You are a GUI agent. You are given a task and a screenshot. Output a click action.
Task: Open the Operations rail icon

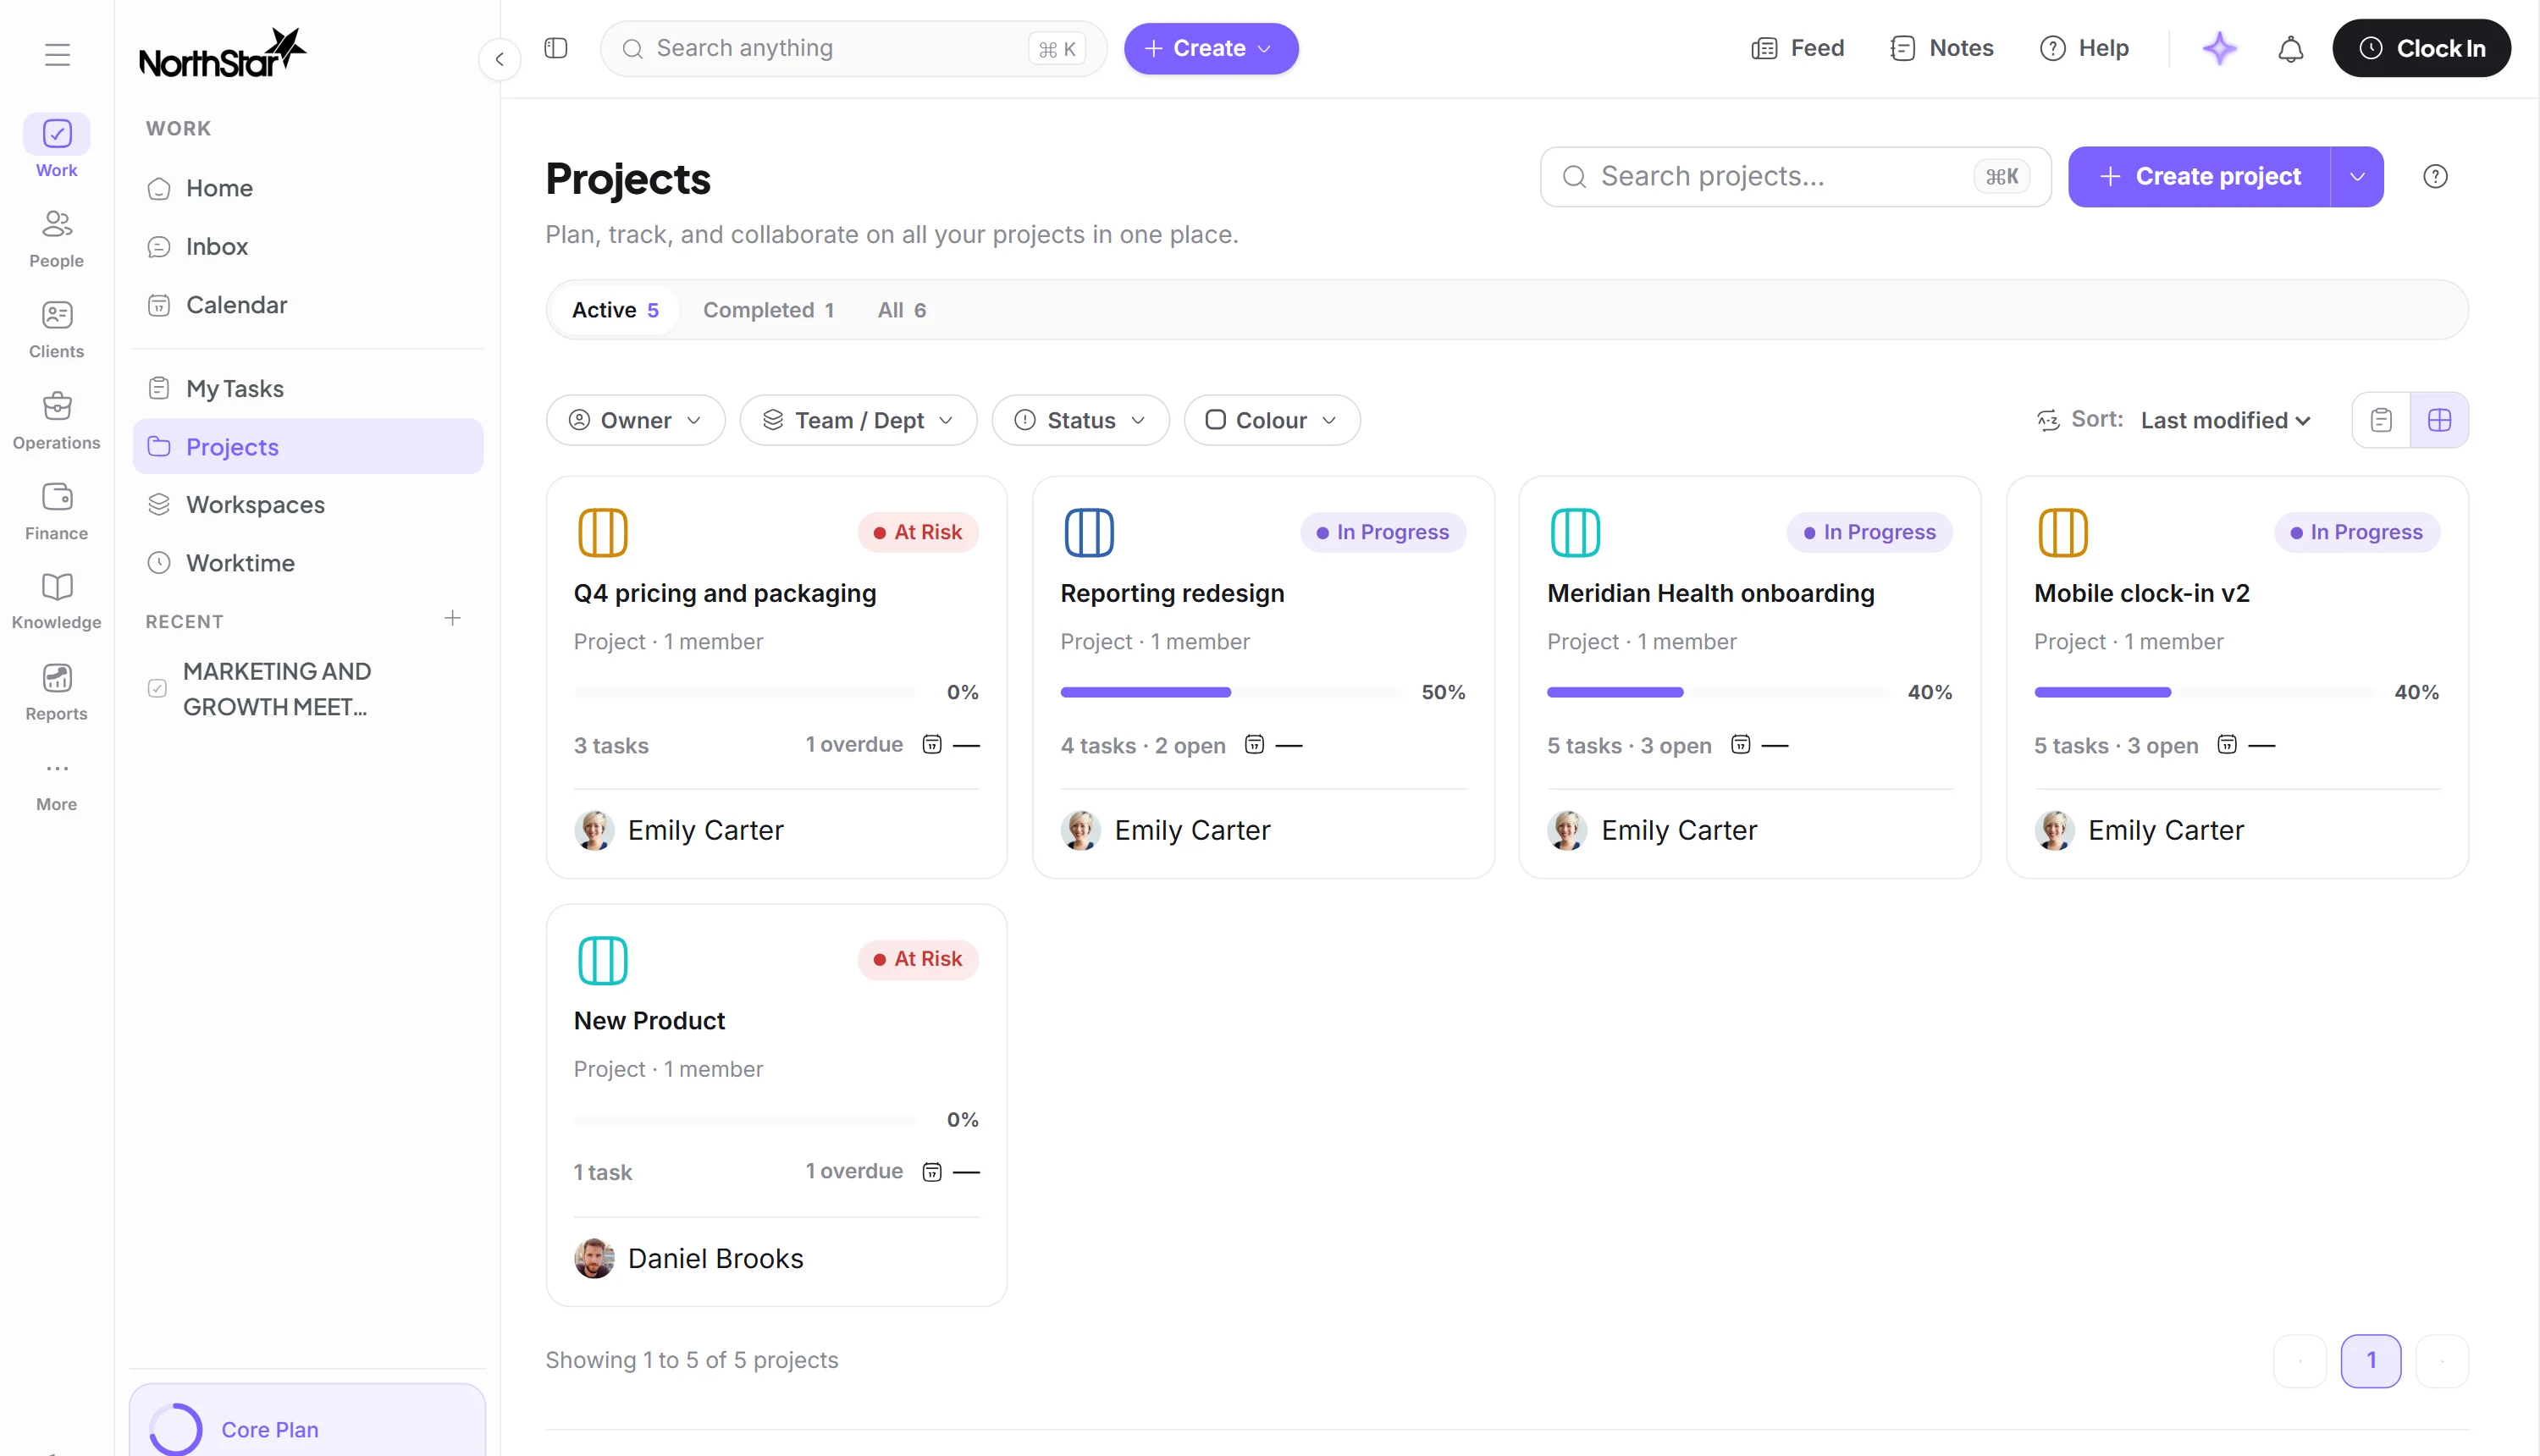(x=57, y=406)
